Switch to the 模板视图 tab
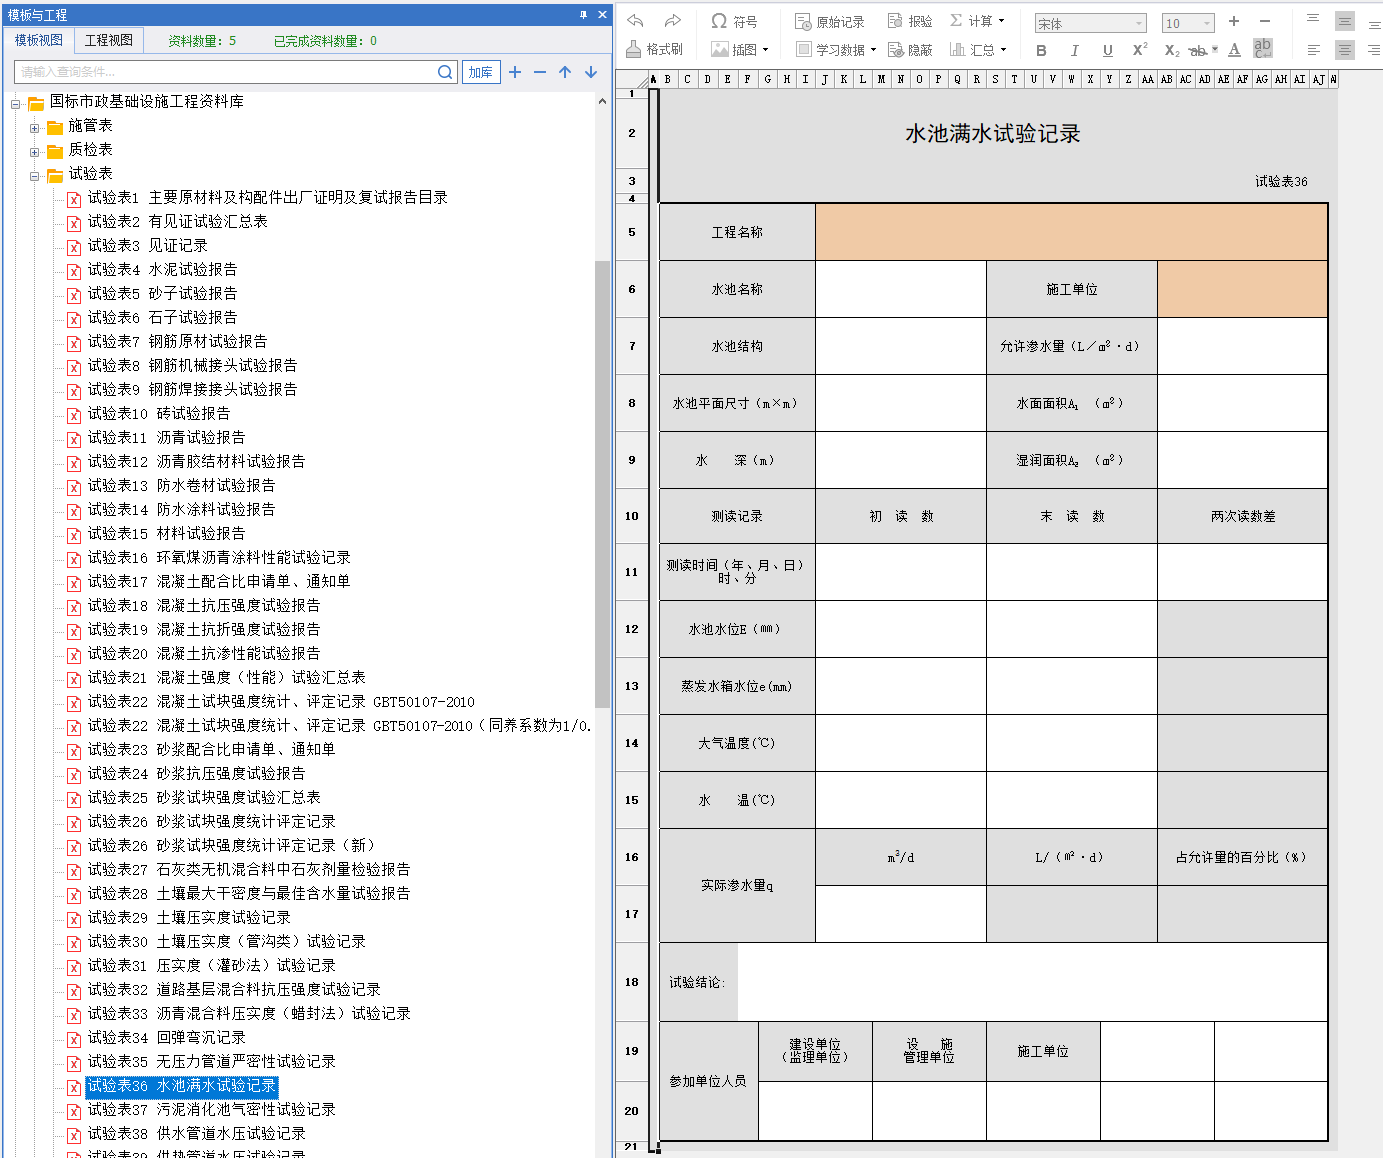Viewport: 1383px width, 1158px height. tap(39, 40)
